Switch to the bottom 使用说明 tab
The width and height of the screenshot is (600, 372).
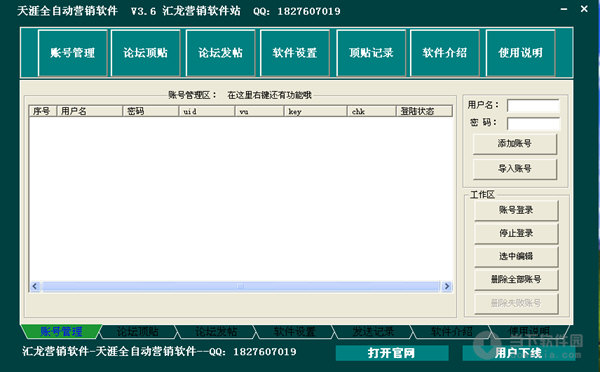[529, 331]
